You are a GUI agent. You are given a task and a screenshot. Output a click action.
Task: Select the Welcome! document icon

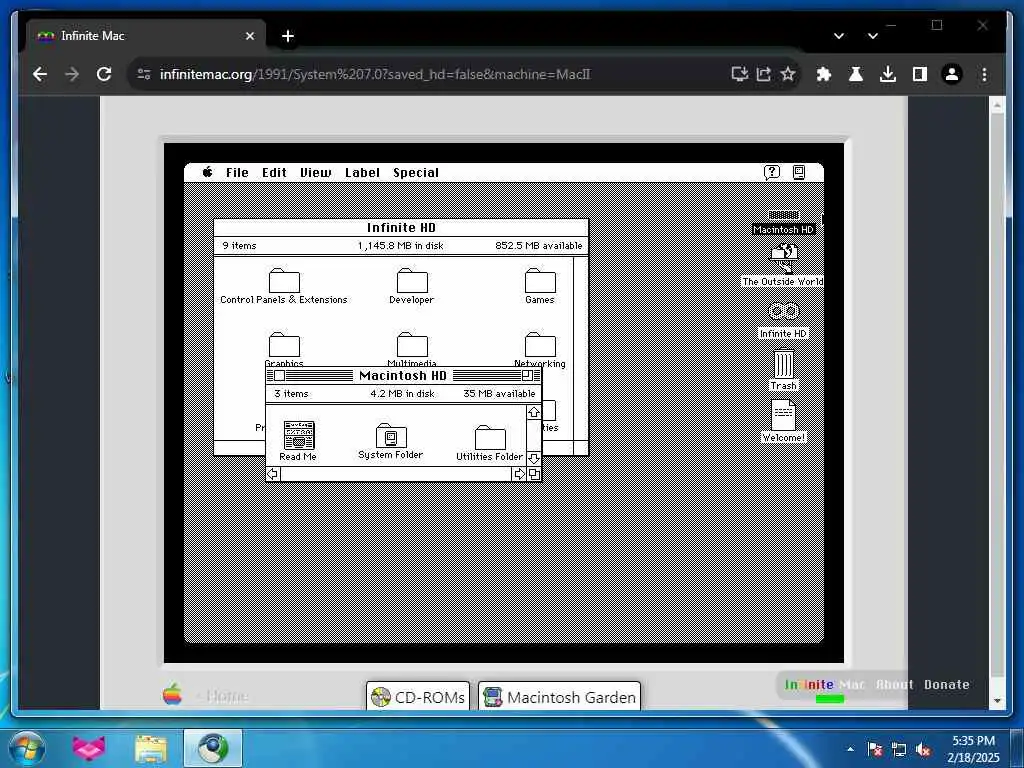pos(784,421)
